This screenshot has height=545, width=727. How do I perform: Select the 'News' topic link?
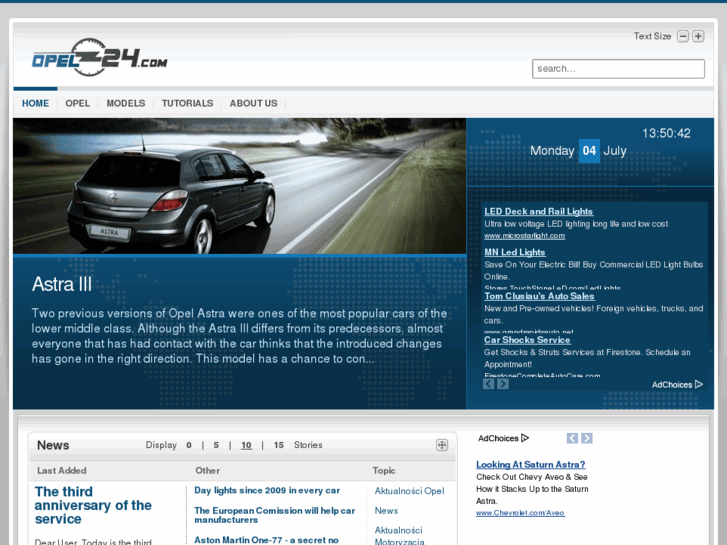[x=386, y=510]
